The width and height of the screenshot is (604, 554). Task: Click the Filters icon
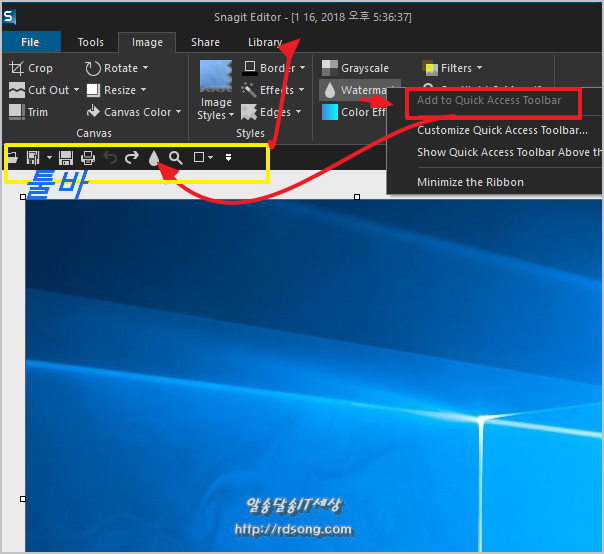430,68
